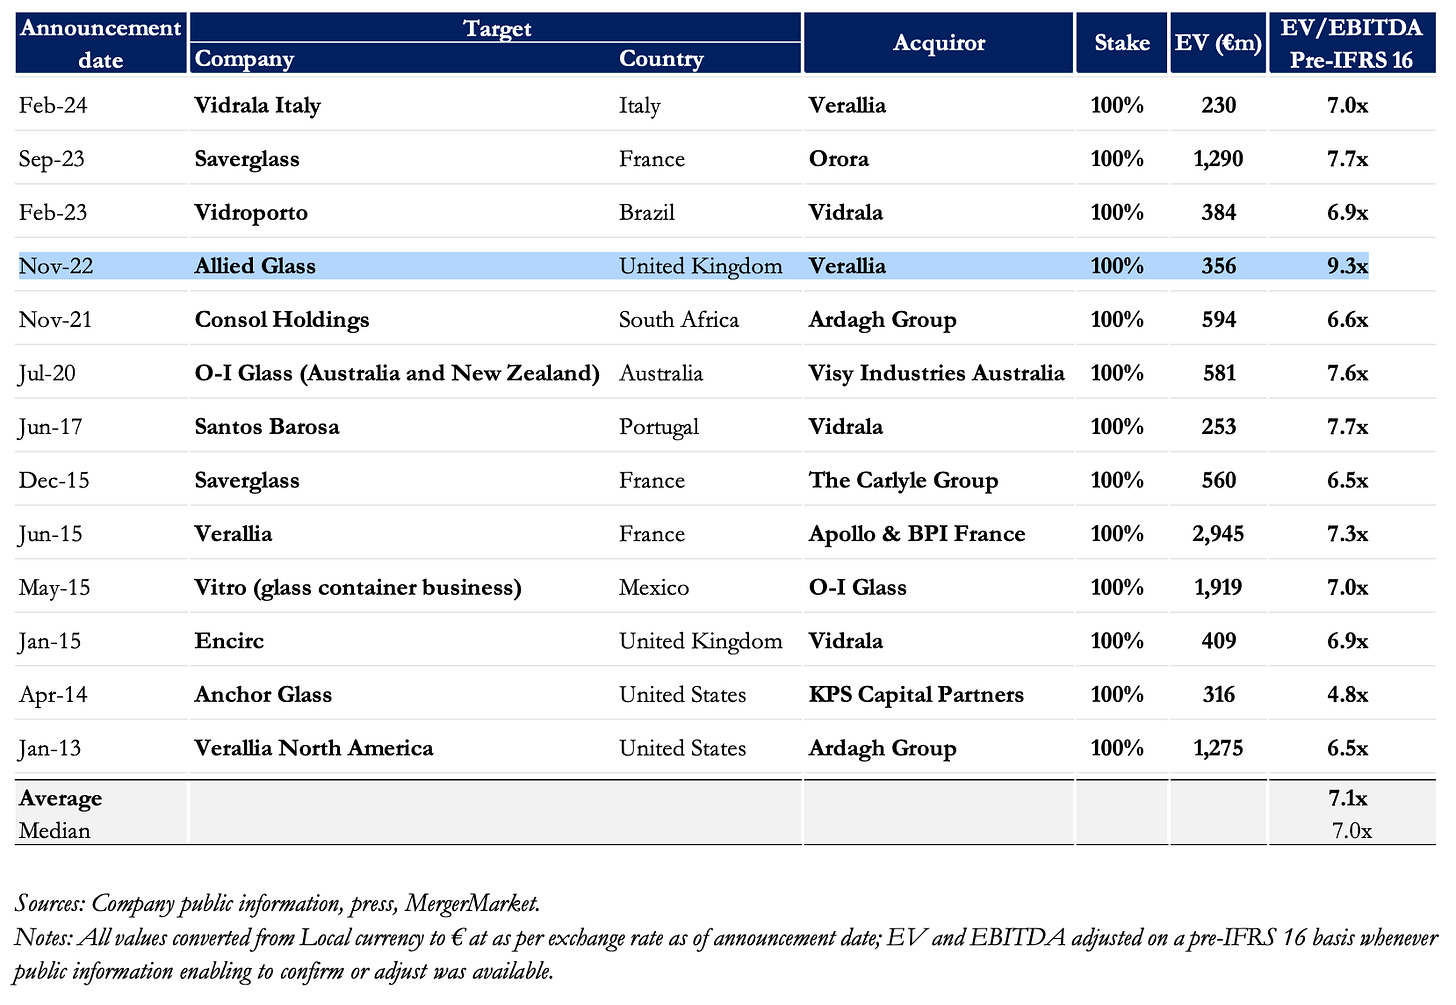The height and width of the screenshot is (1005, 1456).
Task: Click the multiple '4.8x'
Action: tap(1348, 695)
